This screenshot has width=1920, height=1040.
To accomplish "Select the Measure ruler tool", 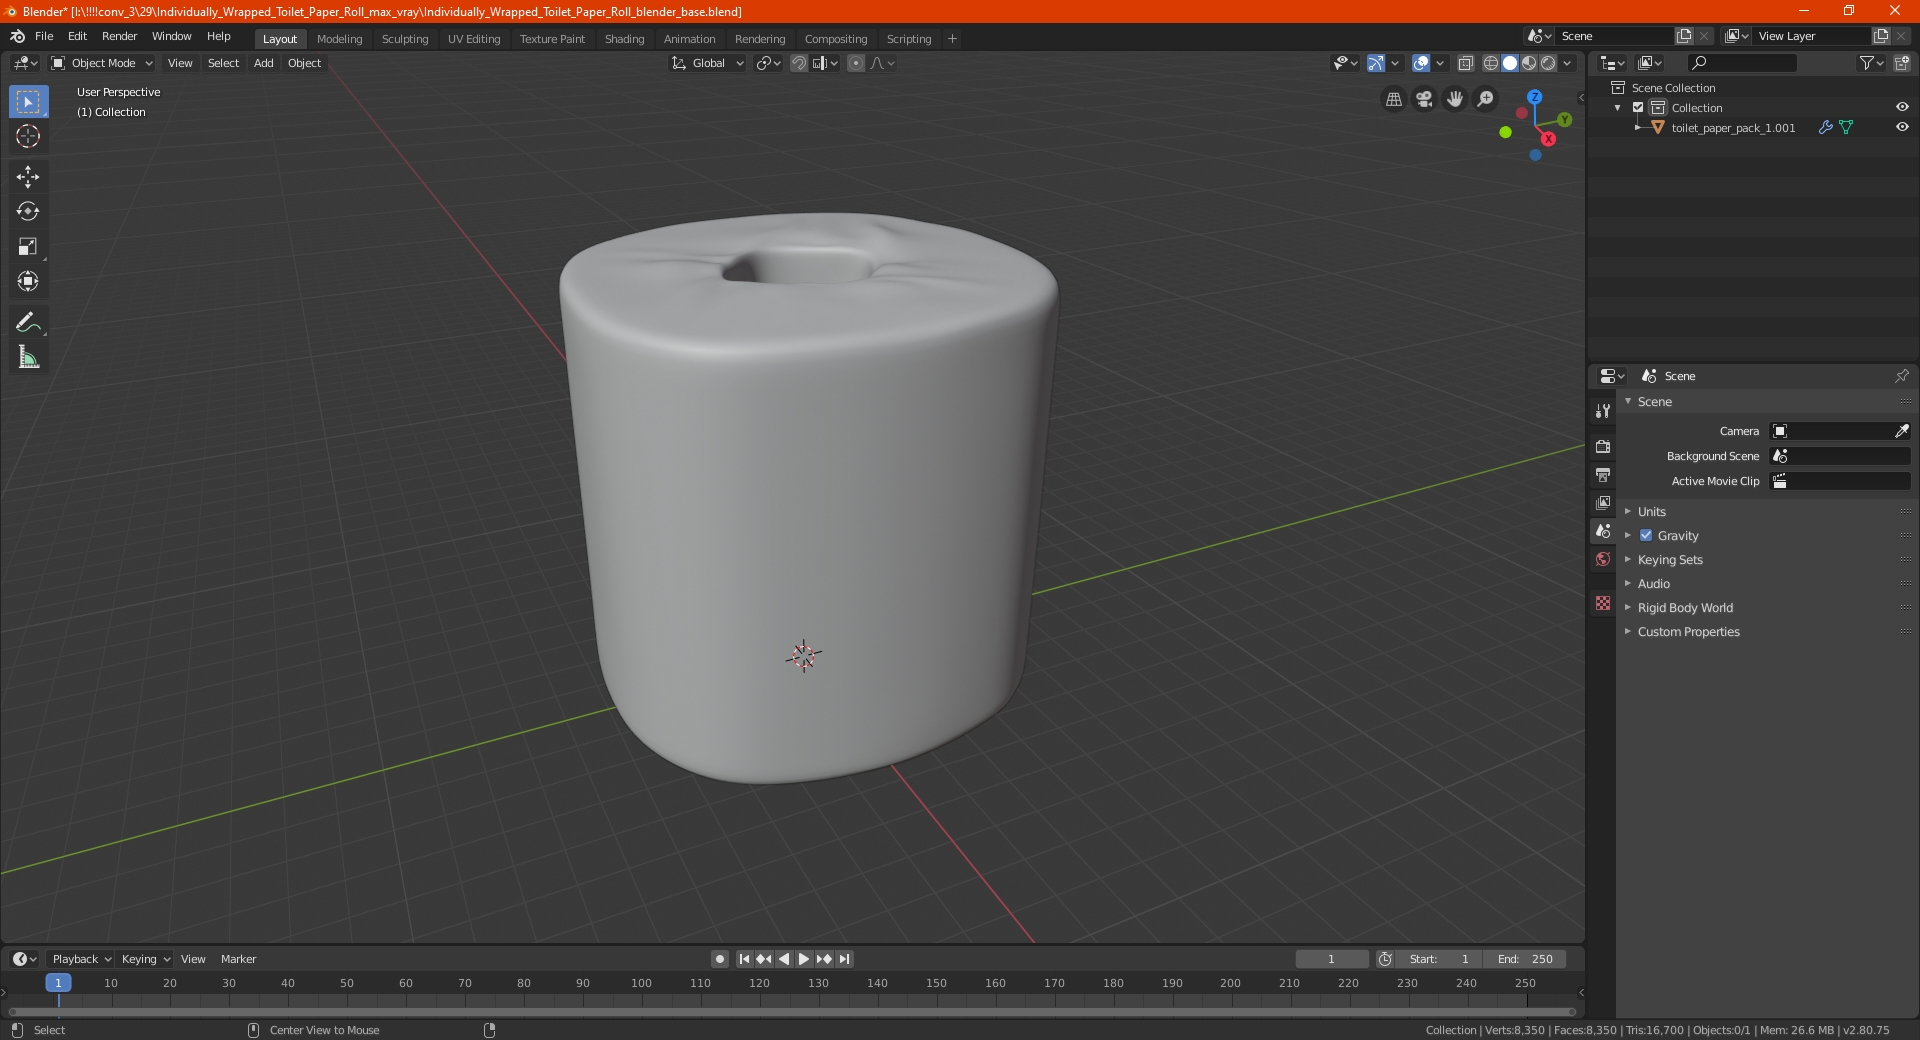I will point(28,357).
